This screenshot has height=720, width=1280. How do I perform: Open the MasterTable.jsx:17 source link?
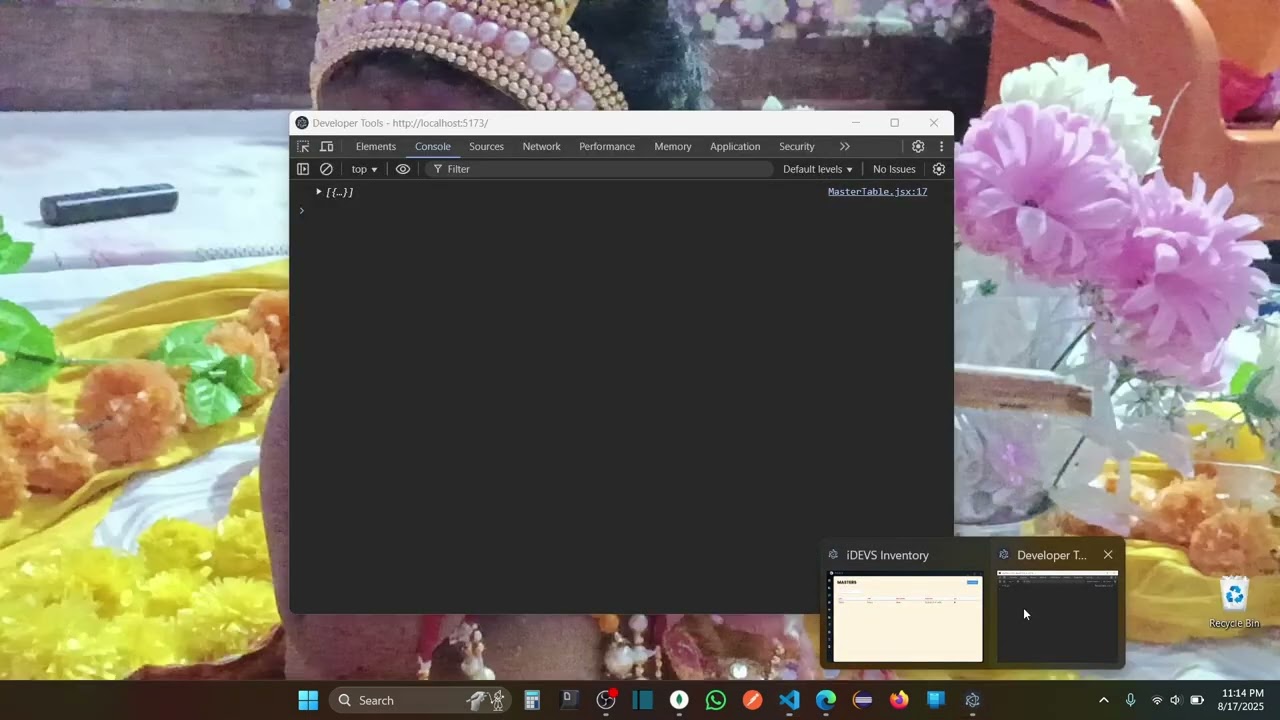877,191
